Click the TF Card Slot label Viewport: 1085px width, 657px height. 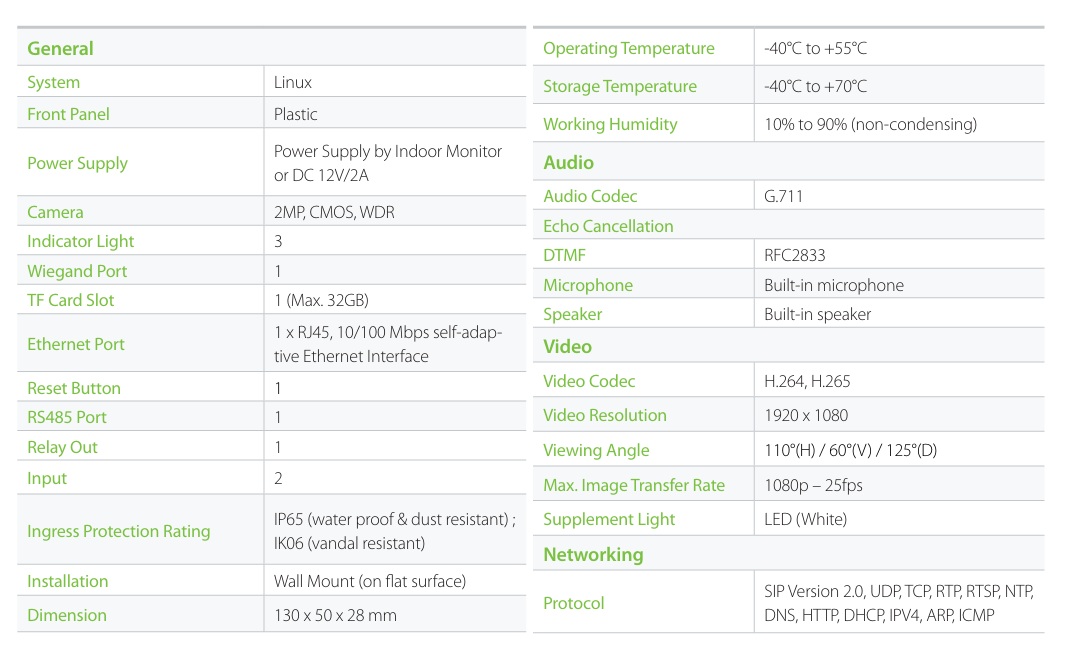pos(70,300)
